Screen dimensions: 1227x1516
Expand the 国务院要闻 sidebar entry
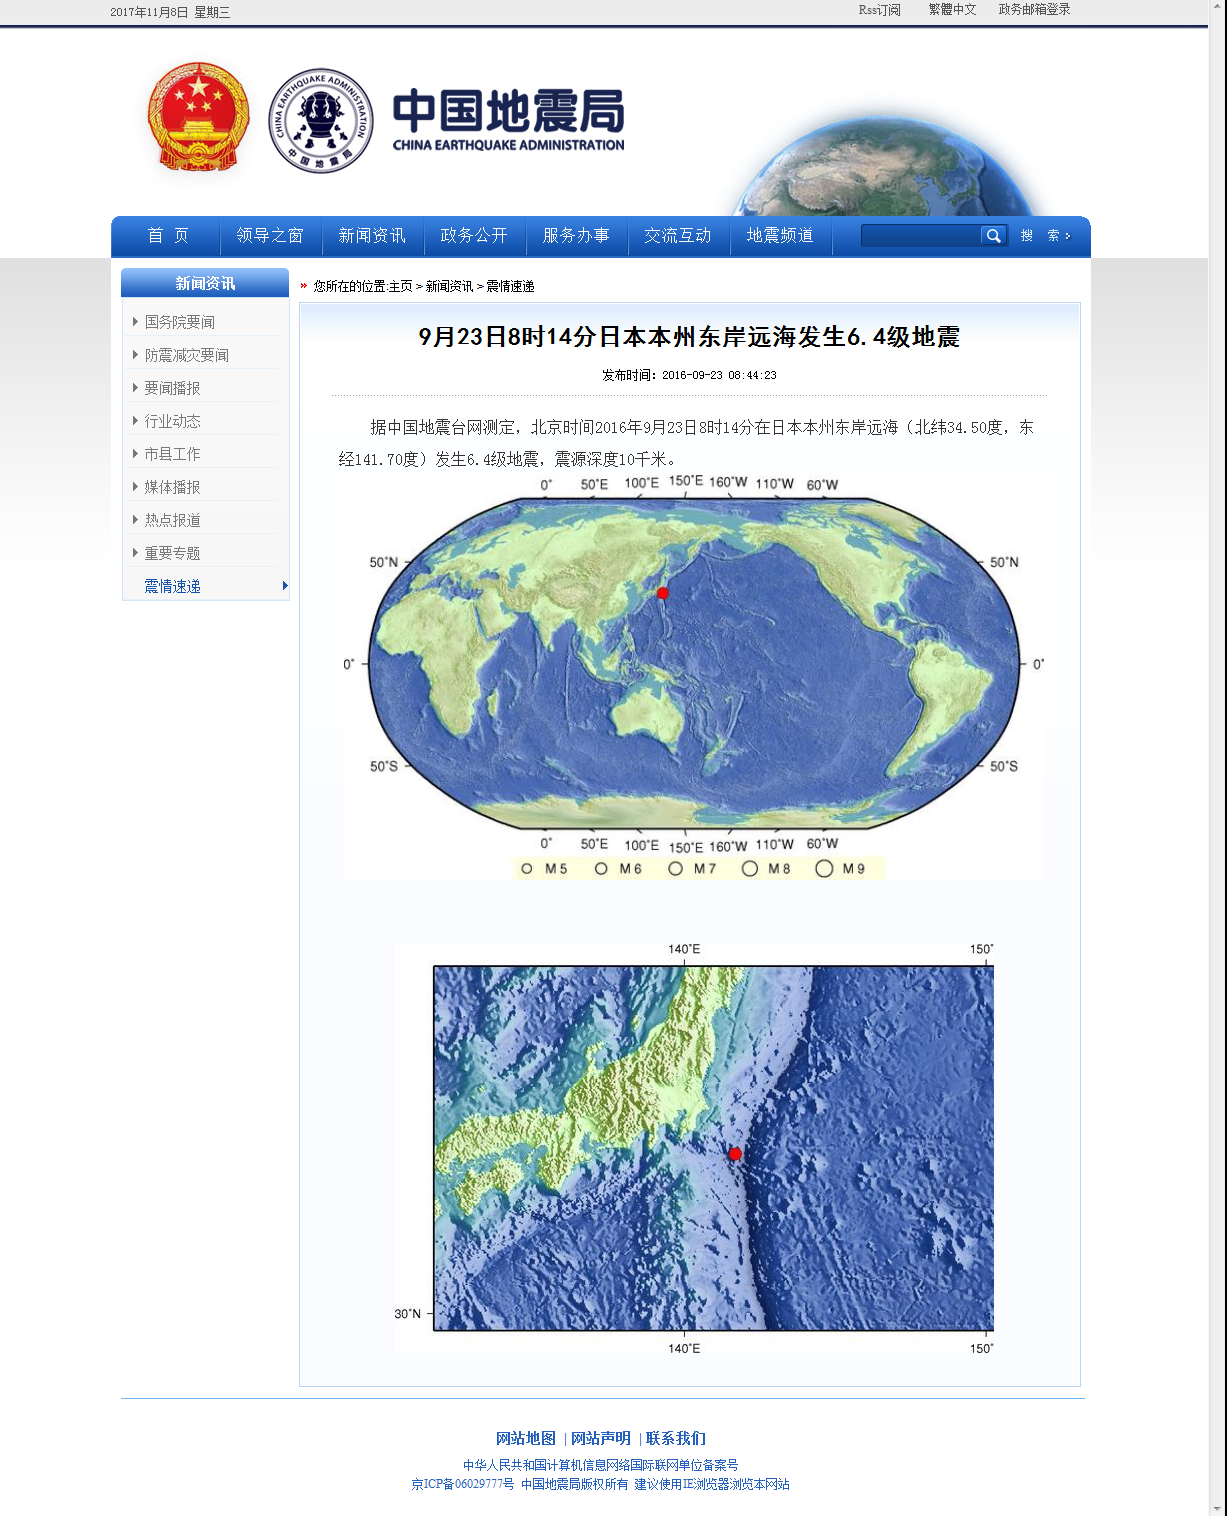point(180,321)
